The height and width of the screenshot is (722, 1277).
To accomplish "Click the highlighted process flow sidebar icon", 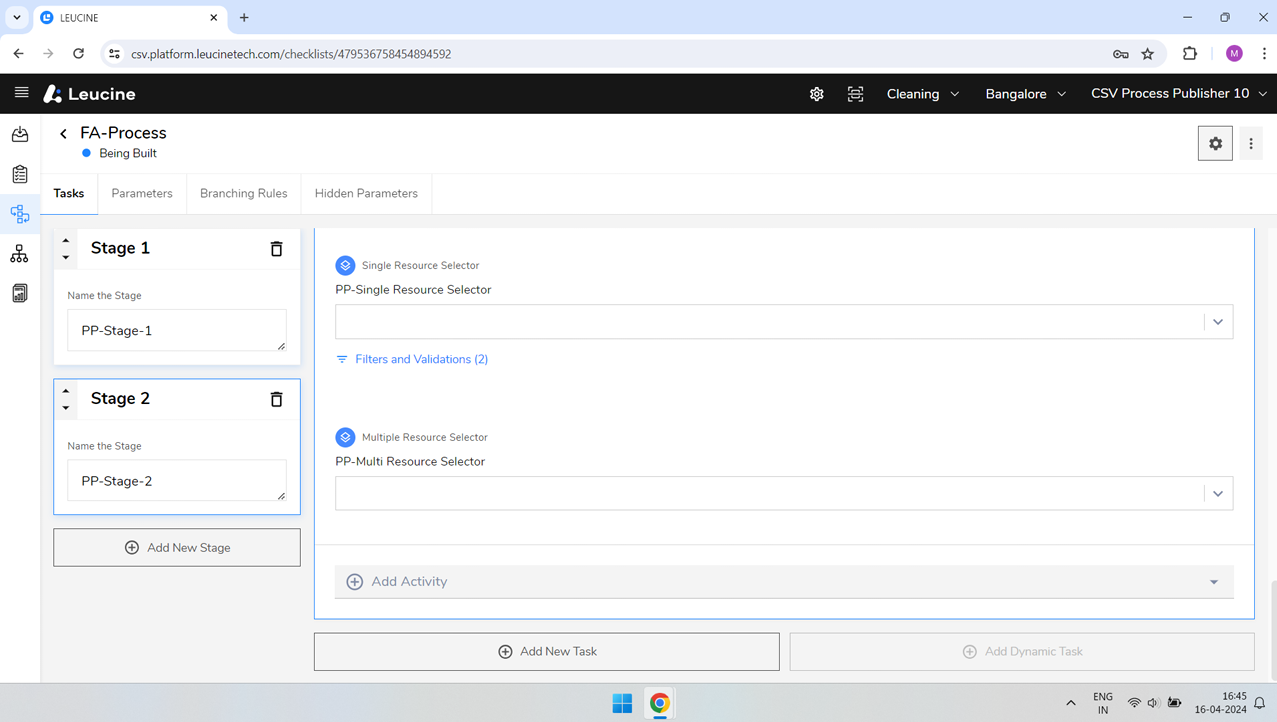I will pos(20,213).
